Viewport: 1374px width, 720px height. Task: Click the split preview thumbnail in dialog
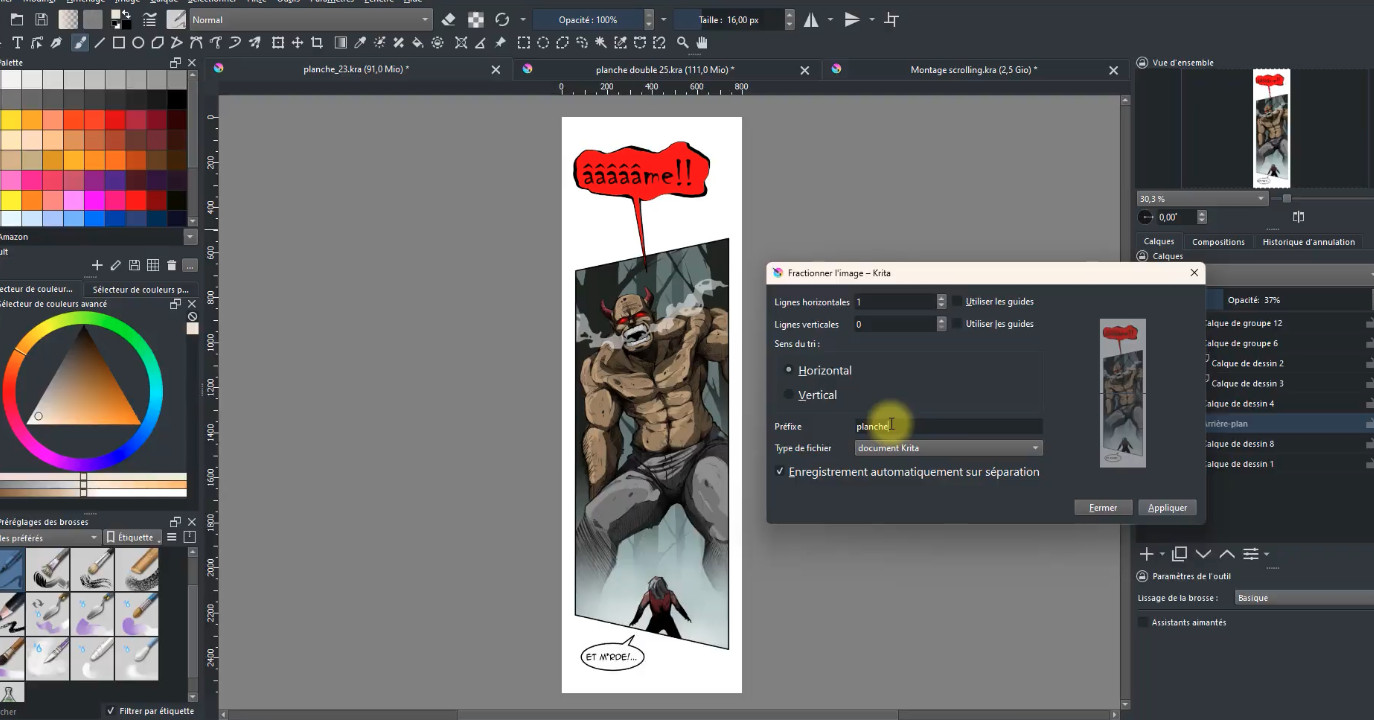1122,393
